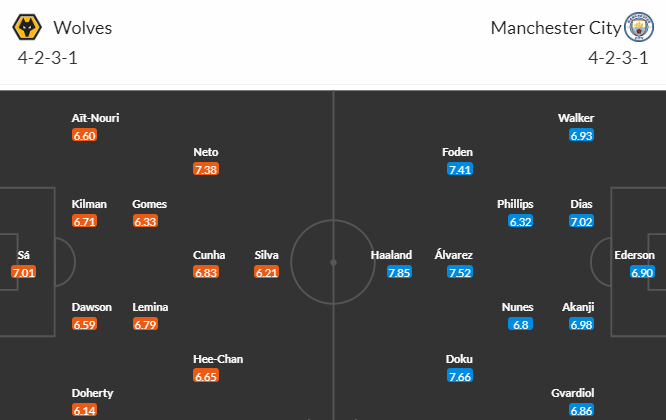Click the Wolves club crest icon
The image size is (666, 420).
(27, 27)
